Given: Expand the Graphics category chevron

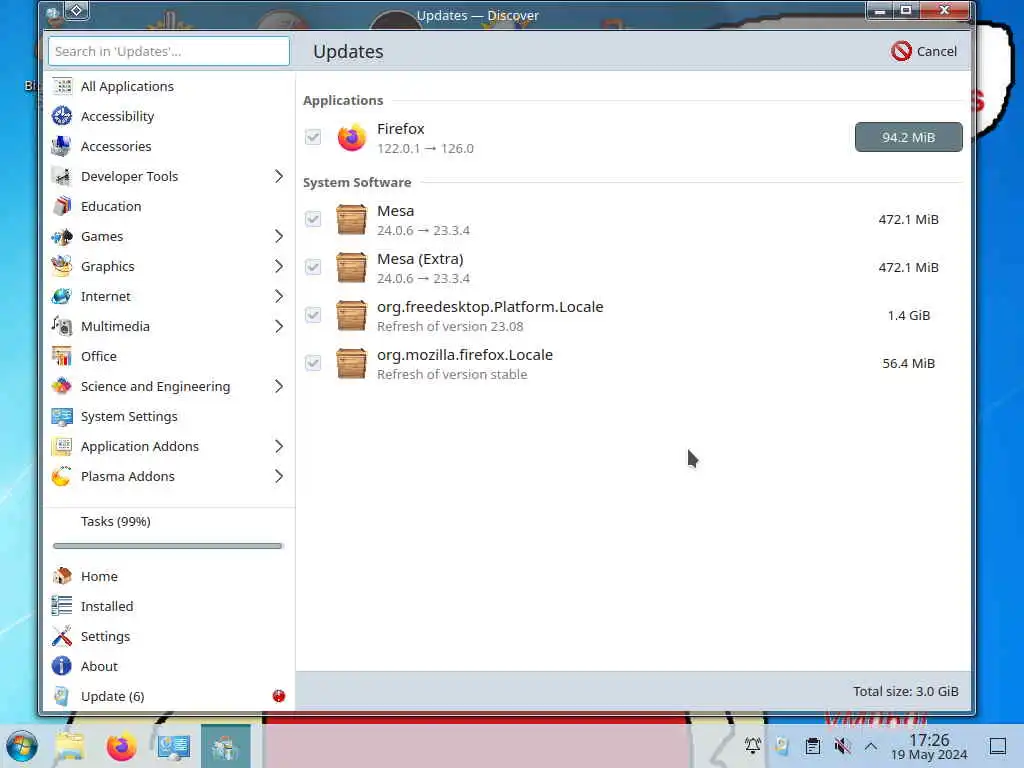Looking at the screenshot, I should click(279, 266).
